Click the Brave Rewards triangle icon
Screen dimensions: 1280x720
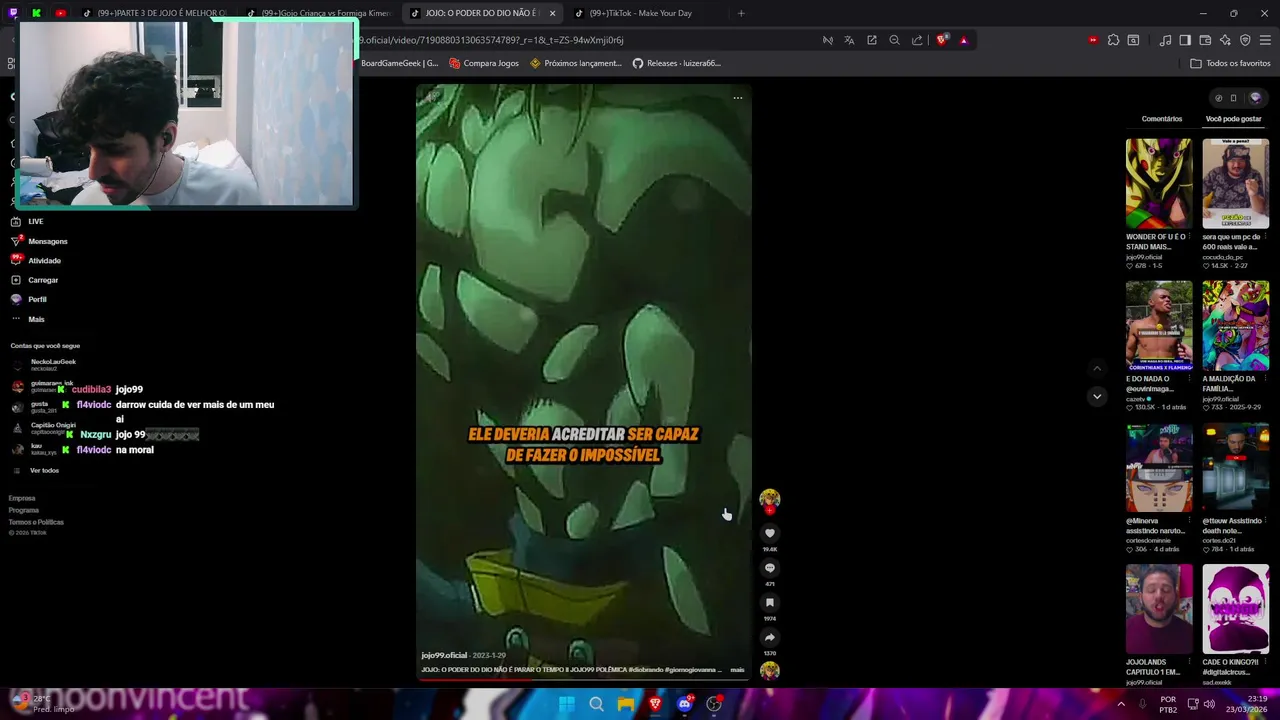(x=963, y=40)
